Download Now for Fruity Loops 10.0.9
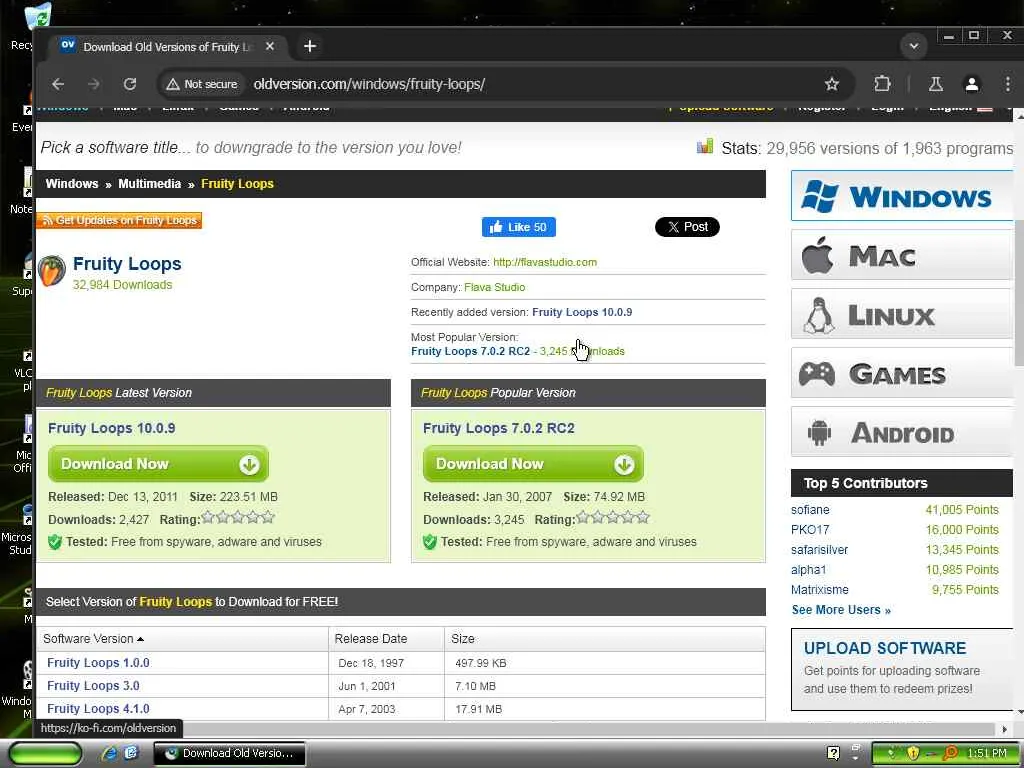Viewport: 1024px width, 768px height. coord(159,464)
